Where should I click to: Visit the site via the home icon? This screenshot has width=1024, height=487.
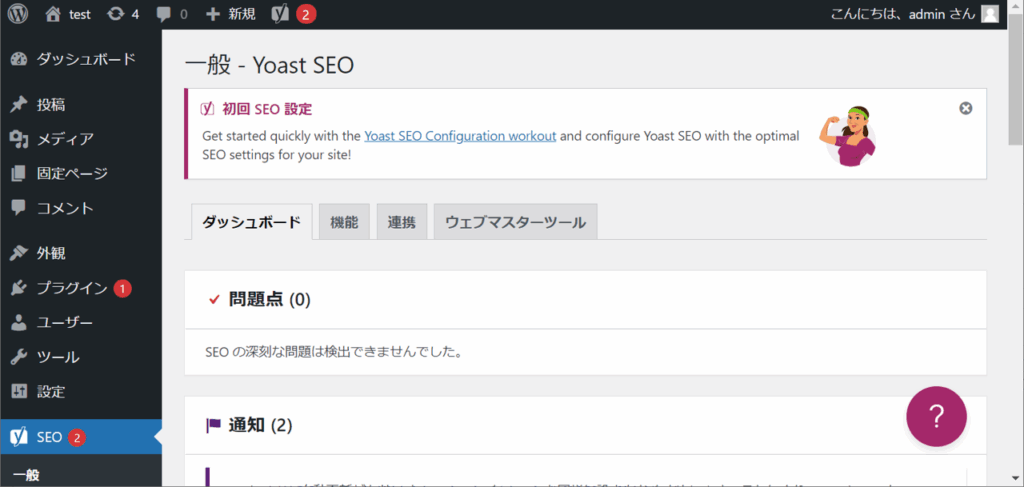coord(53,14)
